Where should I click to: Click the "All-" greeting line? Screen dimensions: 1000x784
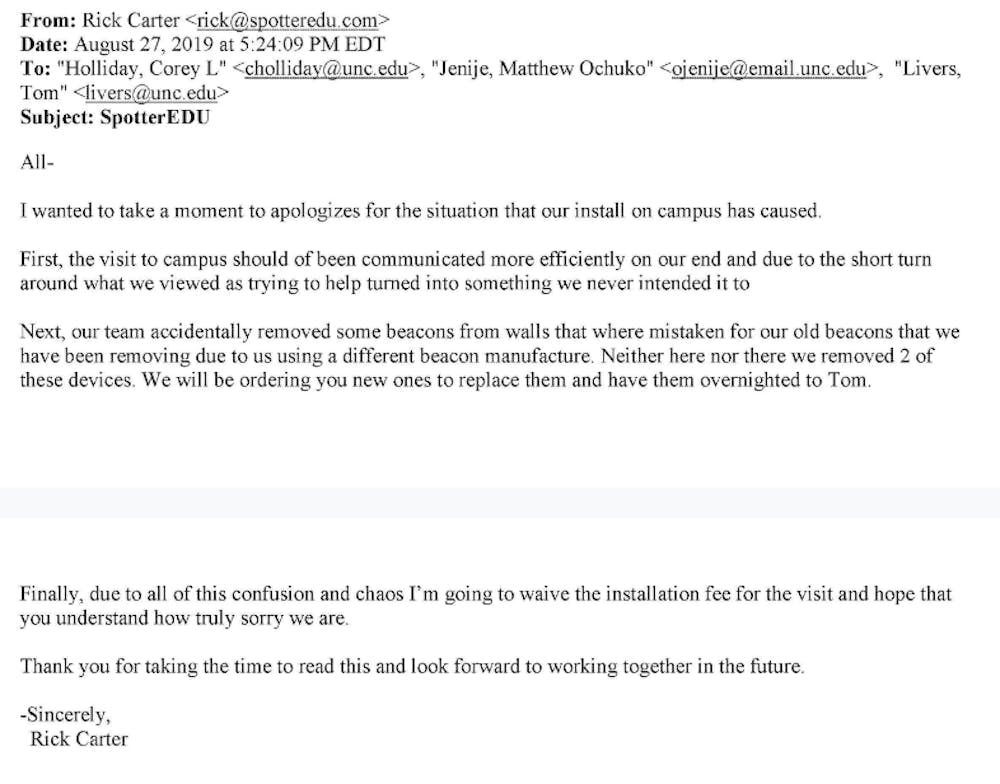(x=35, y=163)
